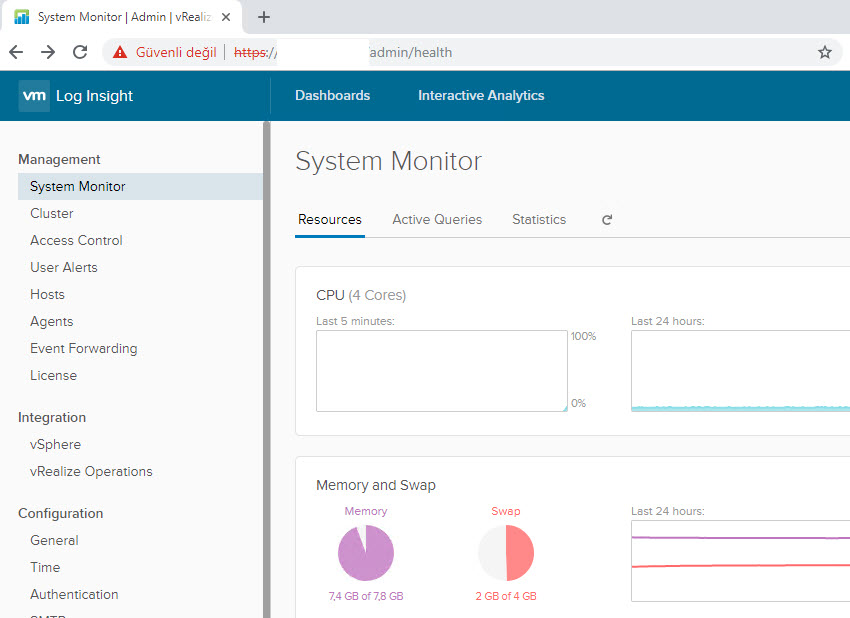Click the vm Log Insight logo

pos(76,96)
